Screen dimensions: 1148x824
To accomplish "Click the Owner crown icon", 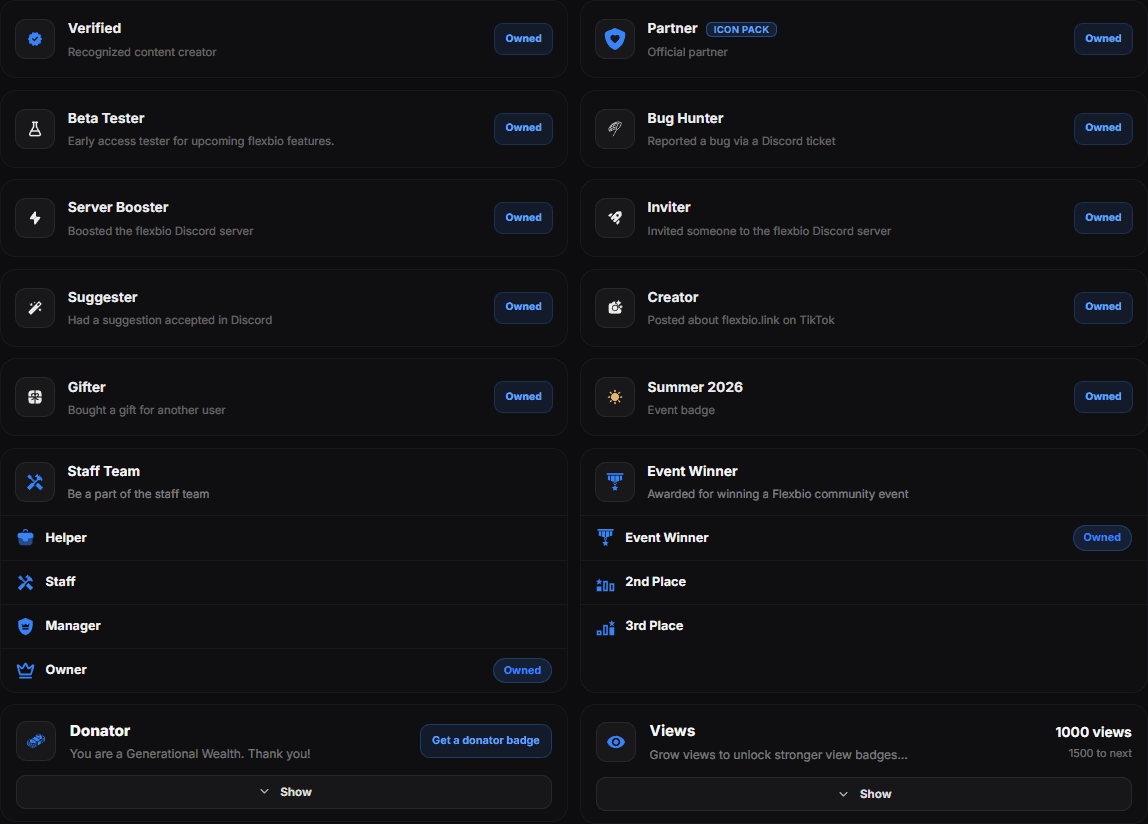I will [x=26, y=670].
